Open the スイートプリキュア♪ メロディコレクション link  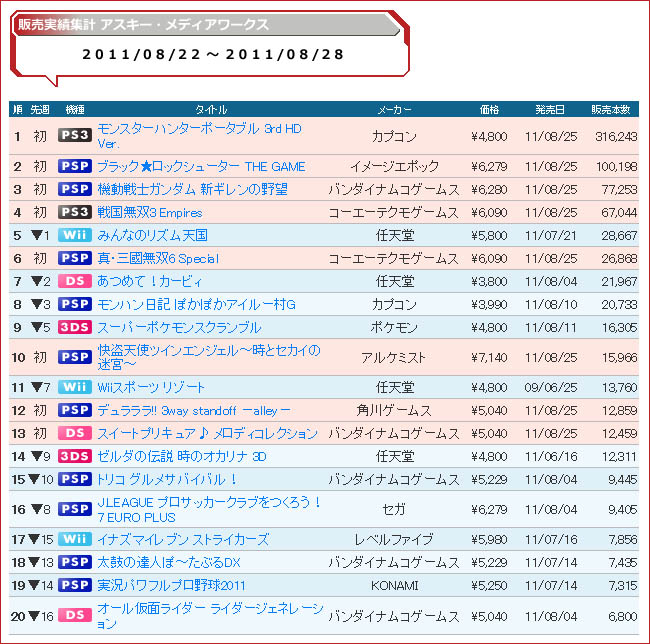pyautogui.click(x=207, y=433)
